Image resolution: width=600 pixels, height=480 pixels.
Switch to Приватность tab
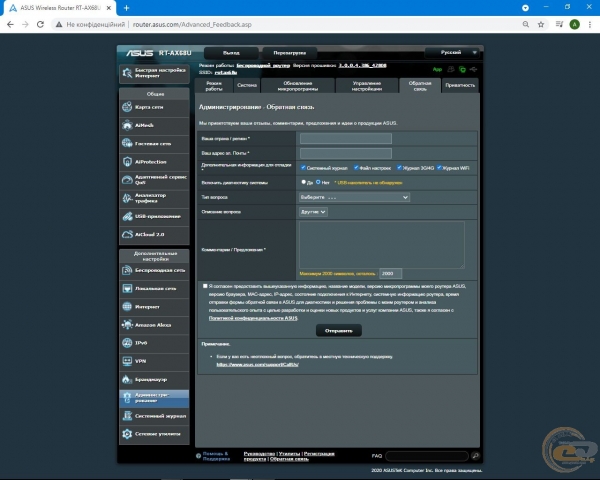460,86
